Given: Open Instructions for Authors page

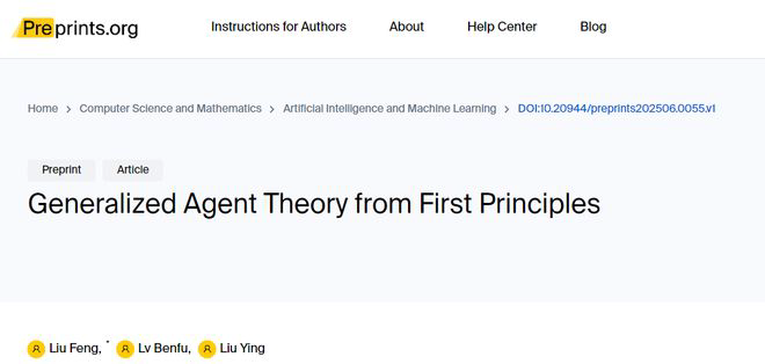Looking at the screenshot, I should [279, 26].
